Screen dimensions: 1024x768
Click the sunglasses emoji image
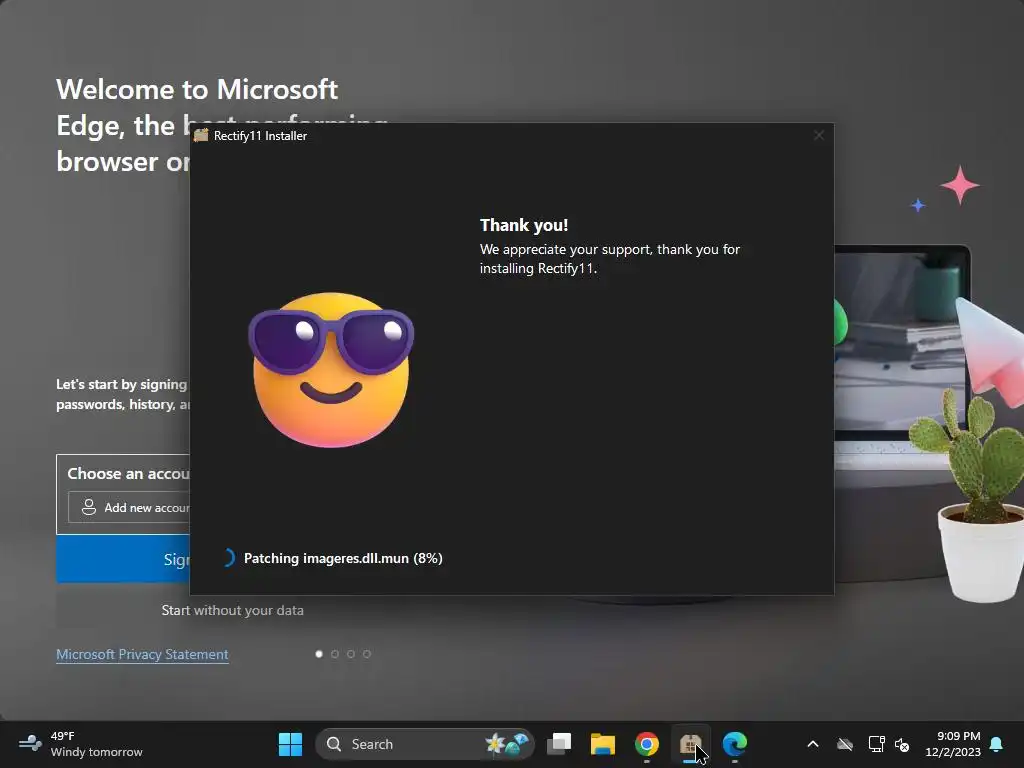(x=331, y=370)
